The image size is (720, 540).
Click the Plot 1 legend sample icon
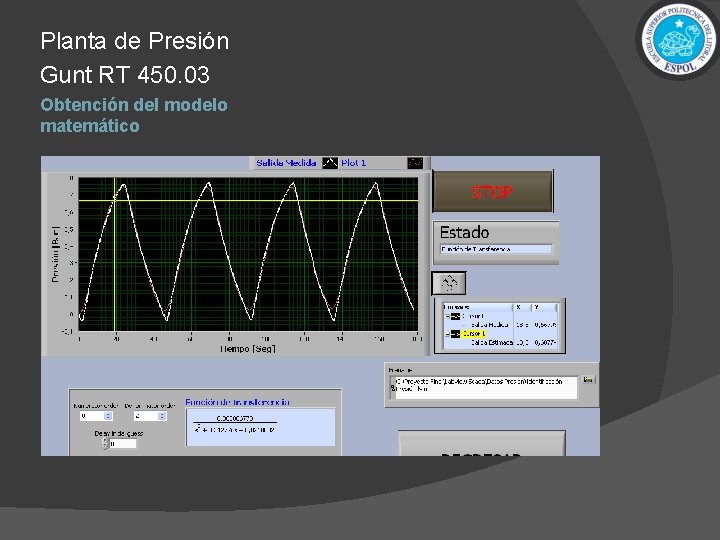click(415, 163)
